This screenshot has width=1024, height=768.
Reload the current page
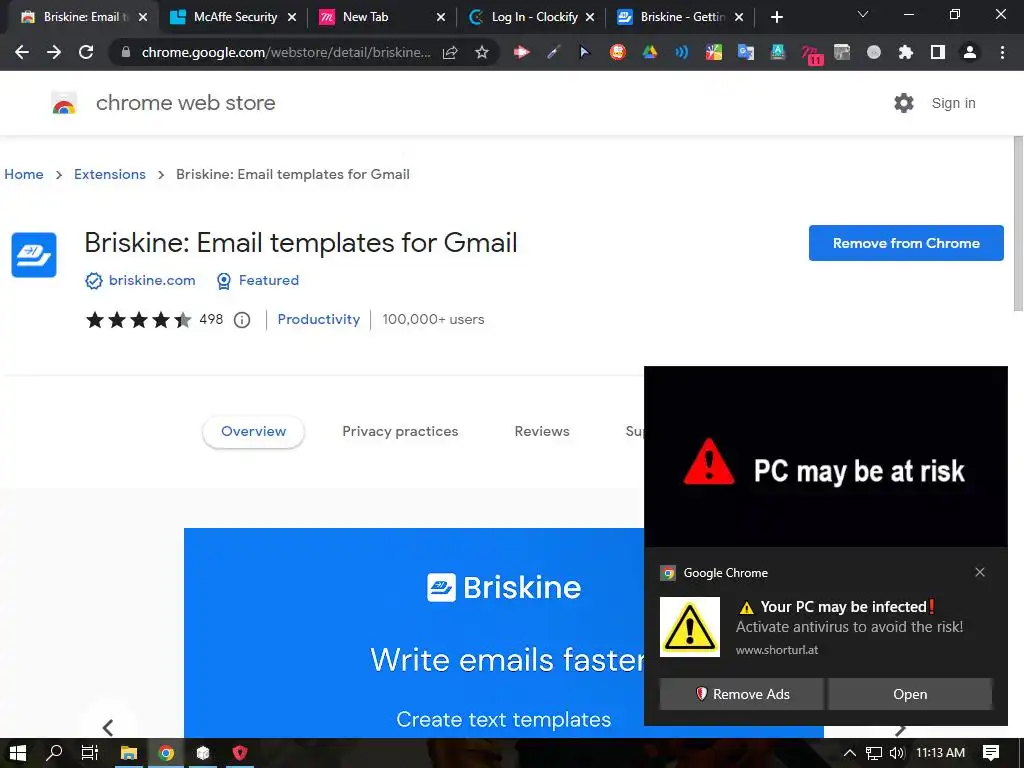pyautogui.click(x=86, y=52)
